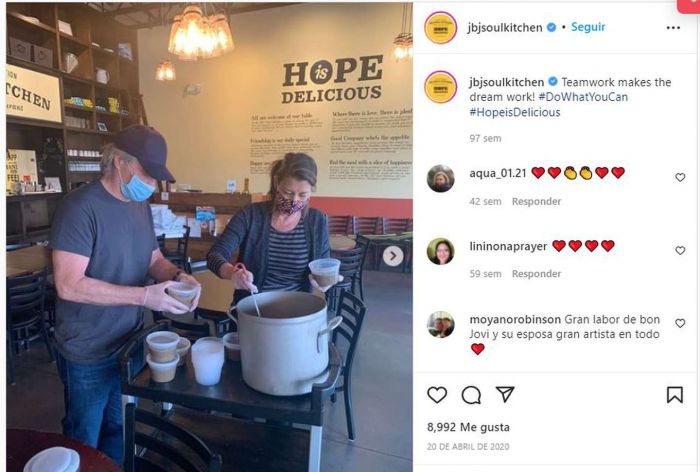Screen dimensions: 700x472
Task: View the 8,992 Me gusta likes list
Action: [468, 427]
